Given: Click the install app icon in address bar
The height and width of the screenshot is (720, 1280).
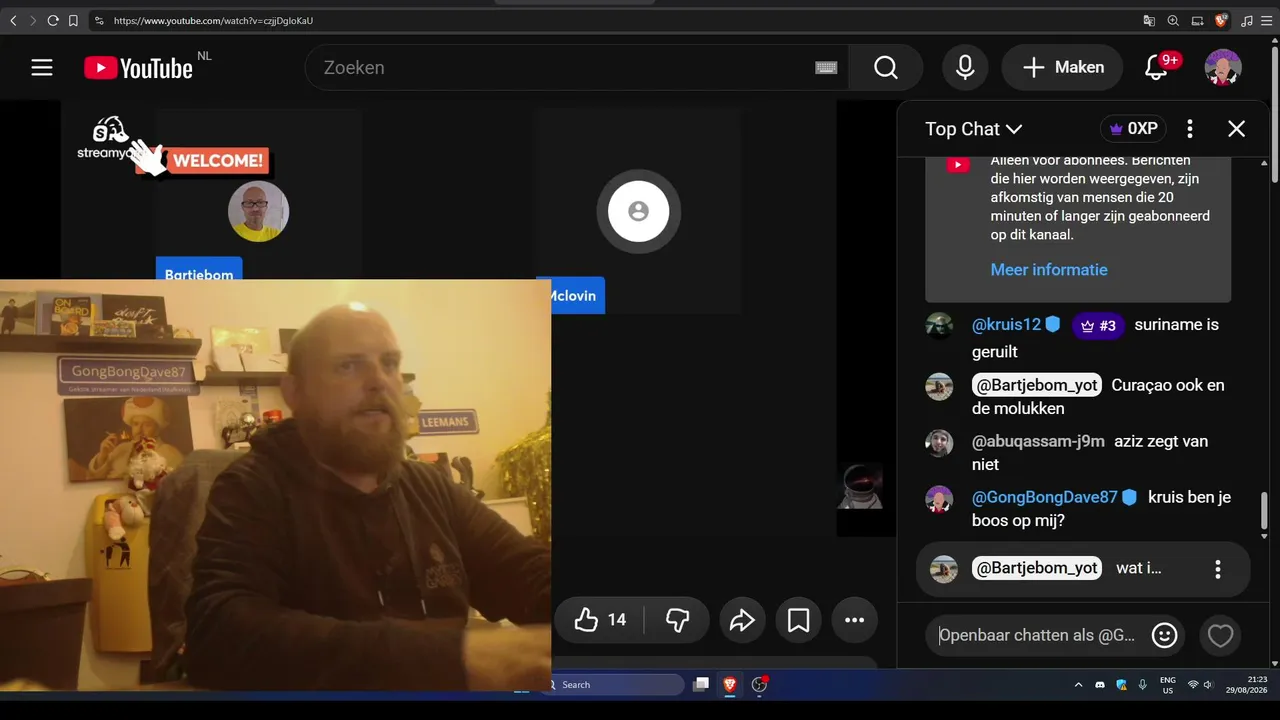Looking at the screenshot, I should 1197,20.
